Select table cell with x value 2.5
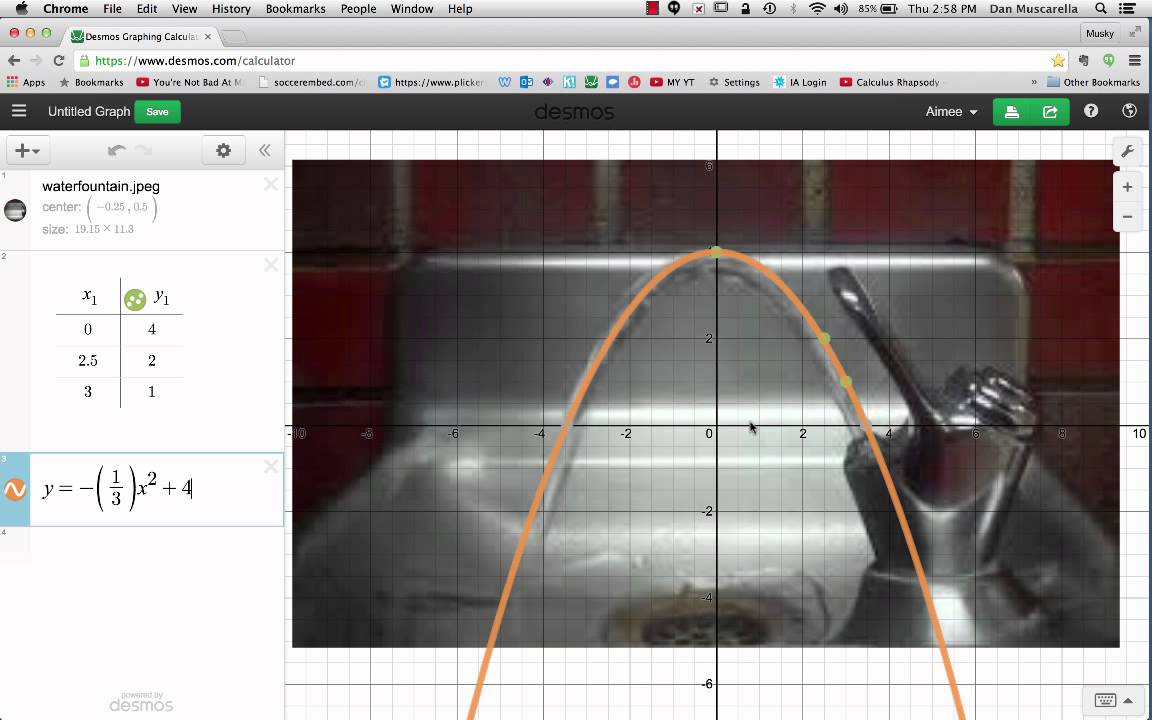Screen dimensions: 1152x720 coord(88,361)
